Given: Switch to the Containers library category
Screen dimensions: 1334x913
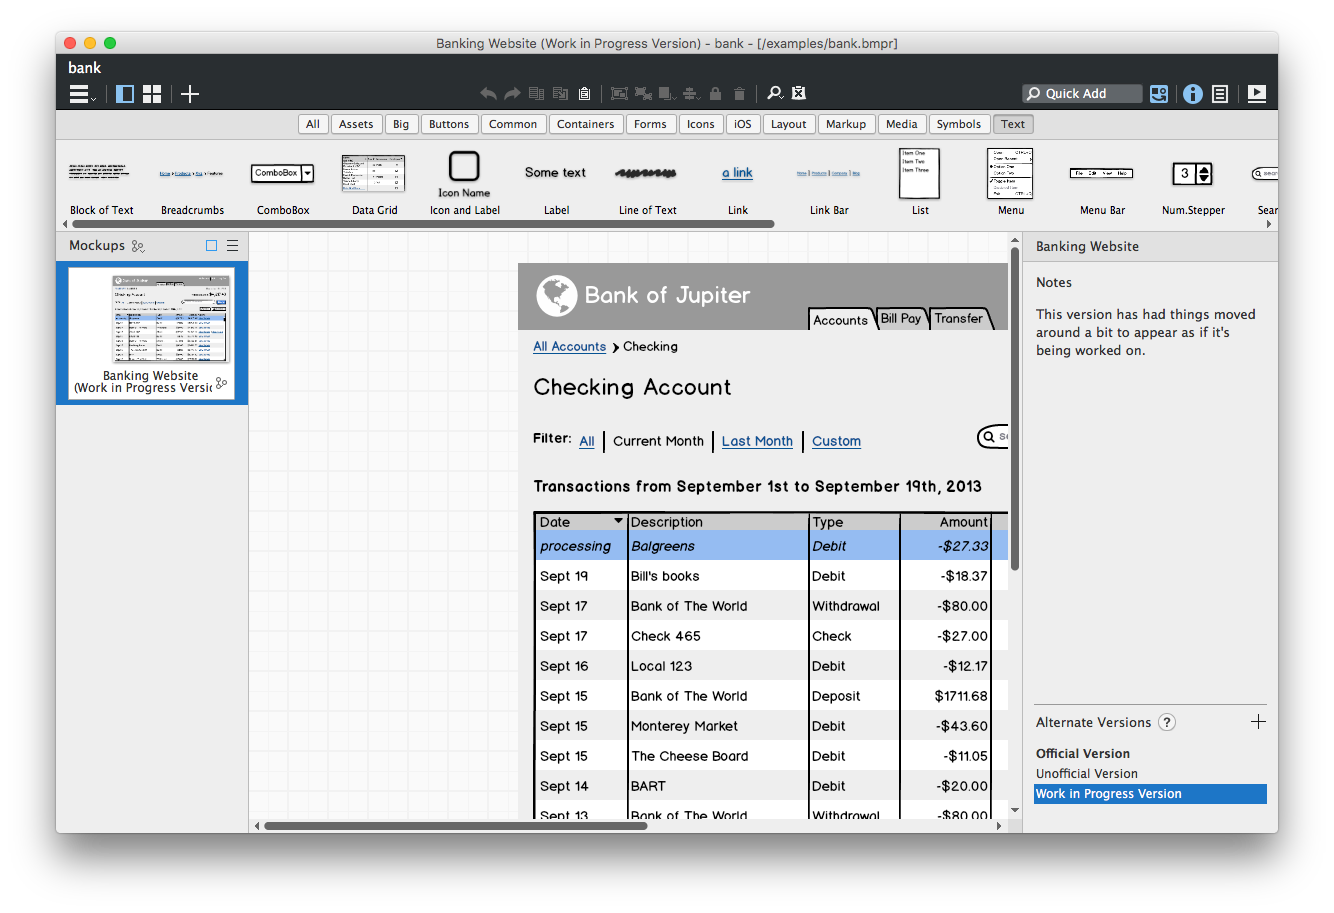Looking at the screenshot, I should click(585, 124).
